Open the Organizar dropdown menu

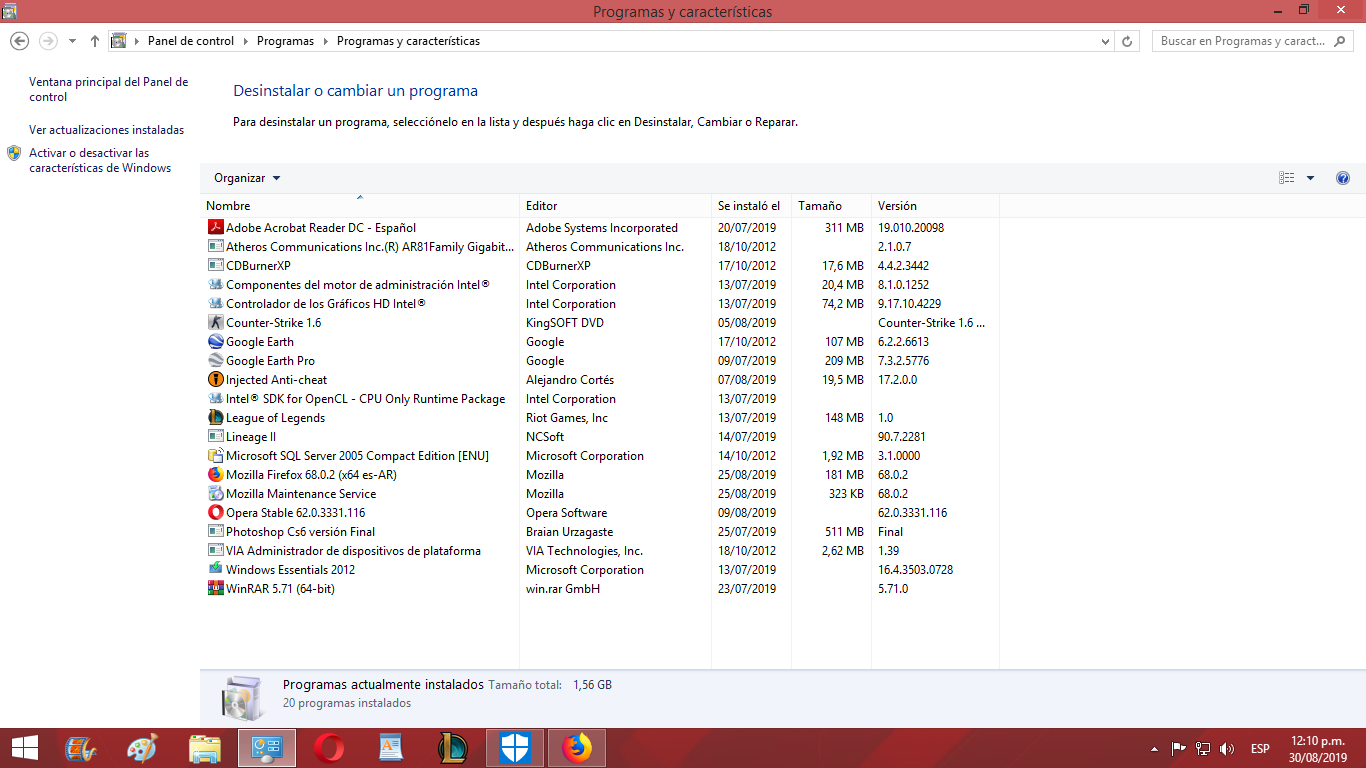click(246, 177)
